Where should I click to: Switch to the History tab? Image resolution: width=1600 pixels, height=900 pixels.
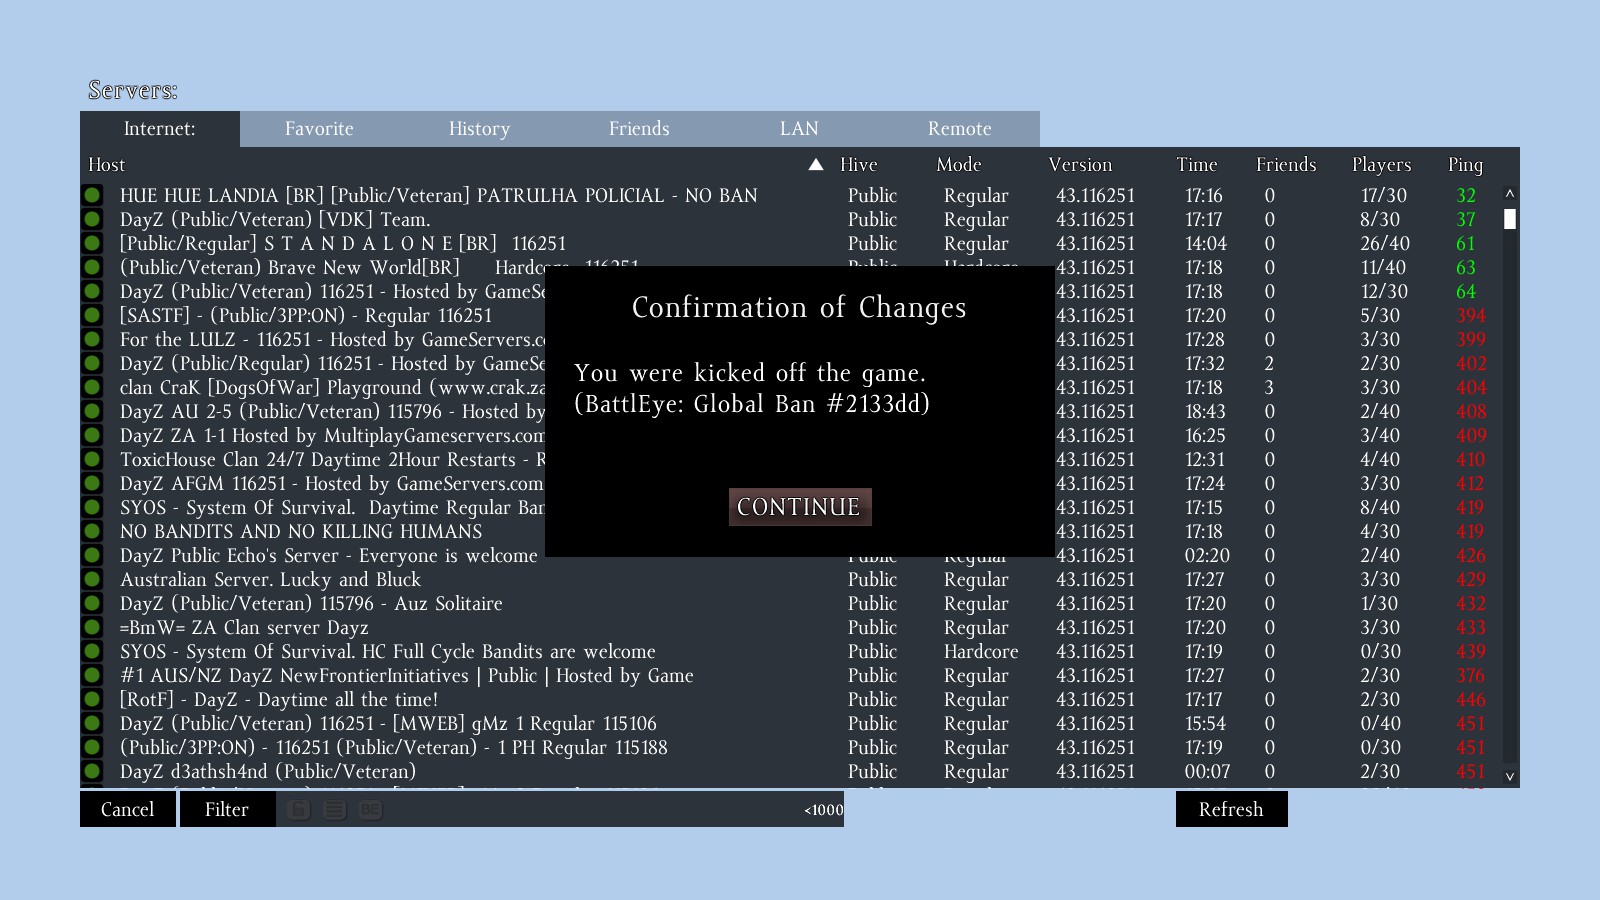pos(479,129)
